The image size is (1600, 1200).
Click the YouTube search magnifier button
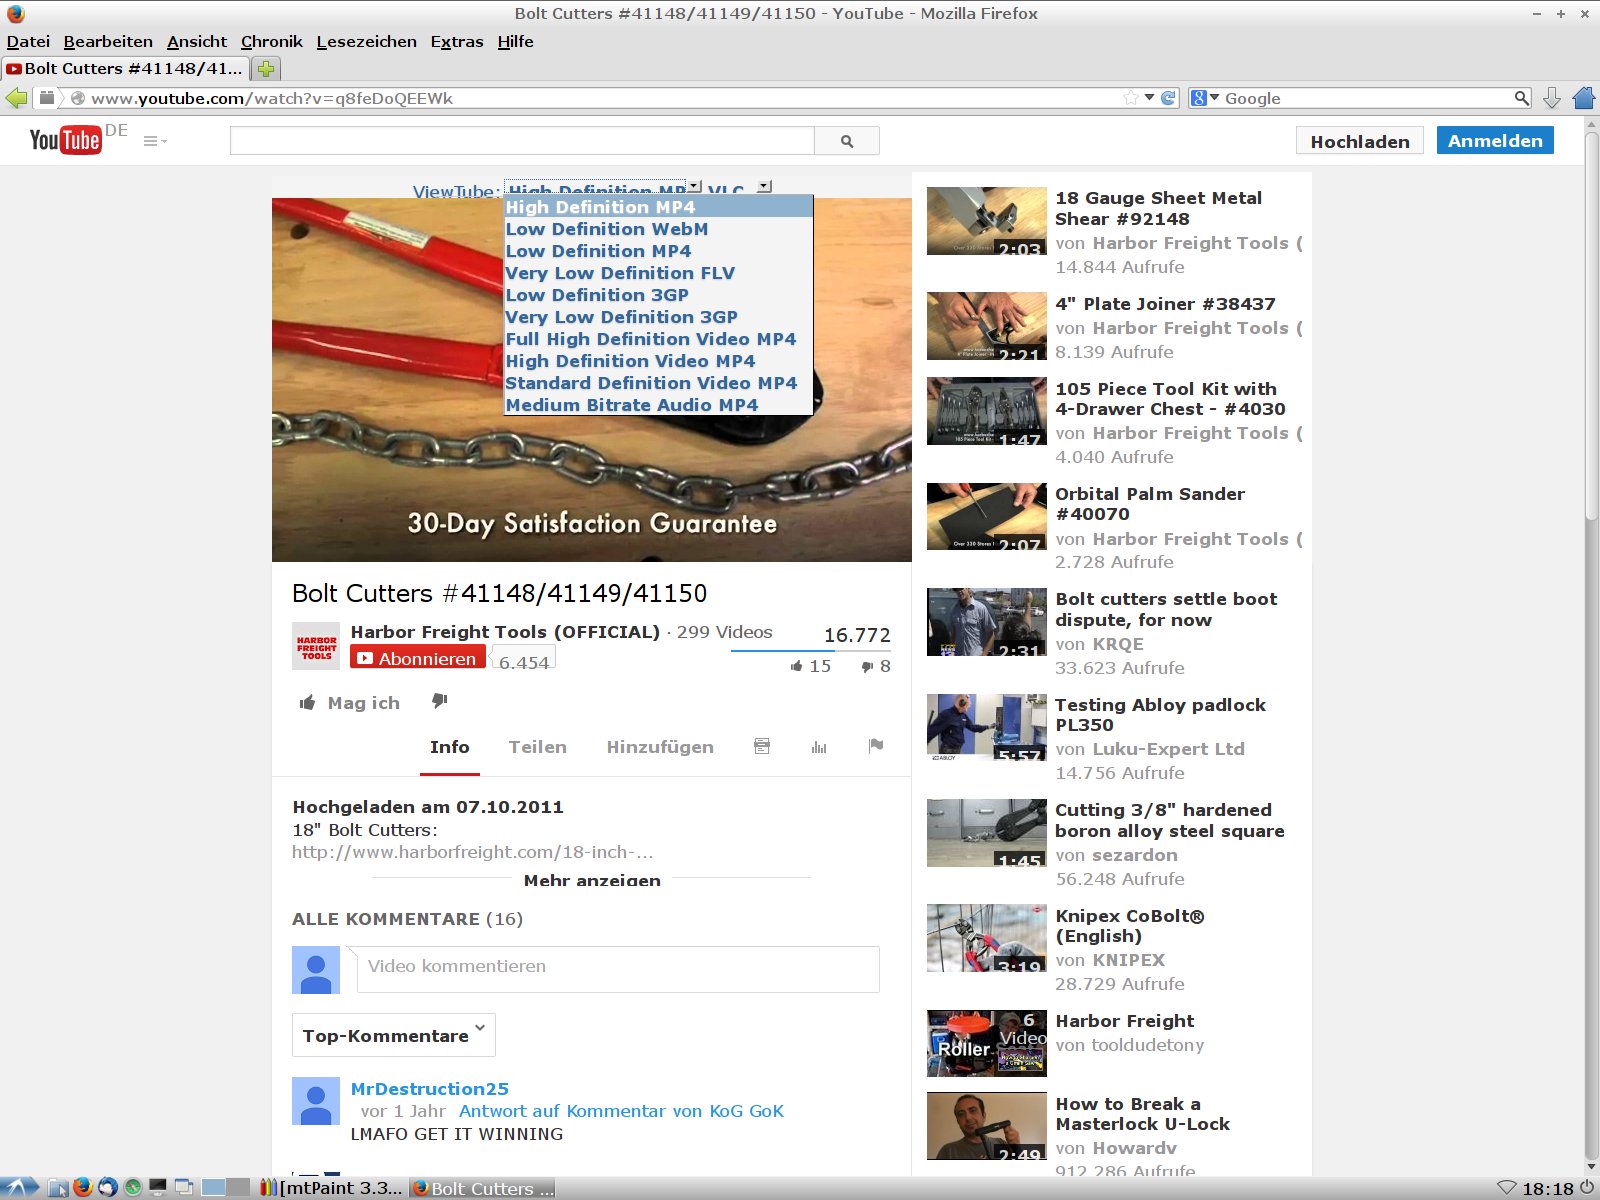[847, 141]
